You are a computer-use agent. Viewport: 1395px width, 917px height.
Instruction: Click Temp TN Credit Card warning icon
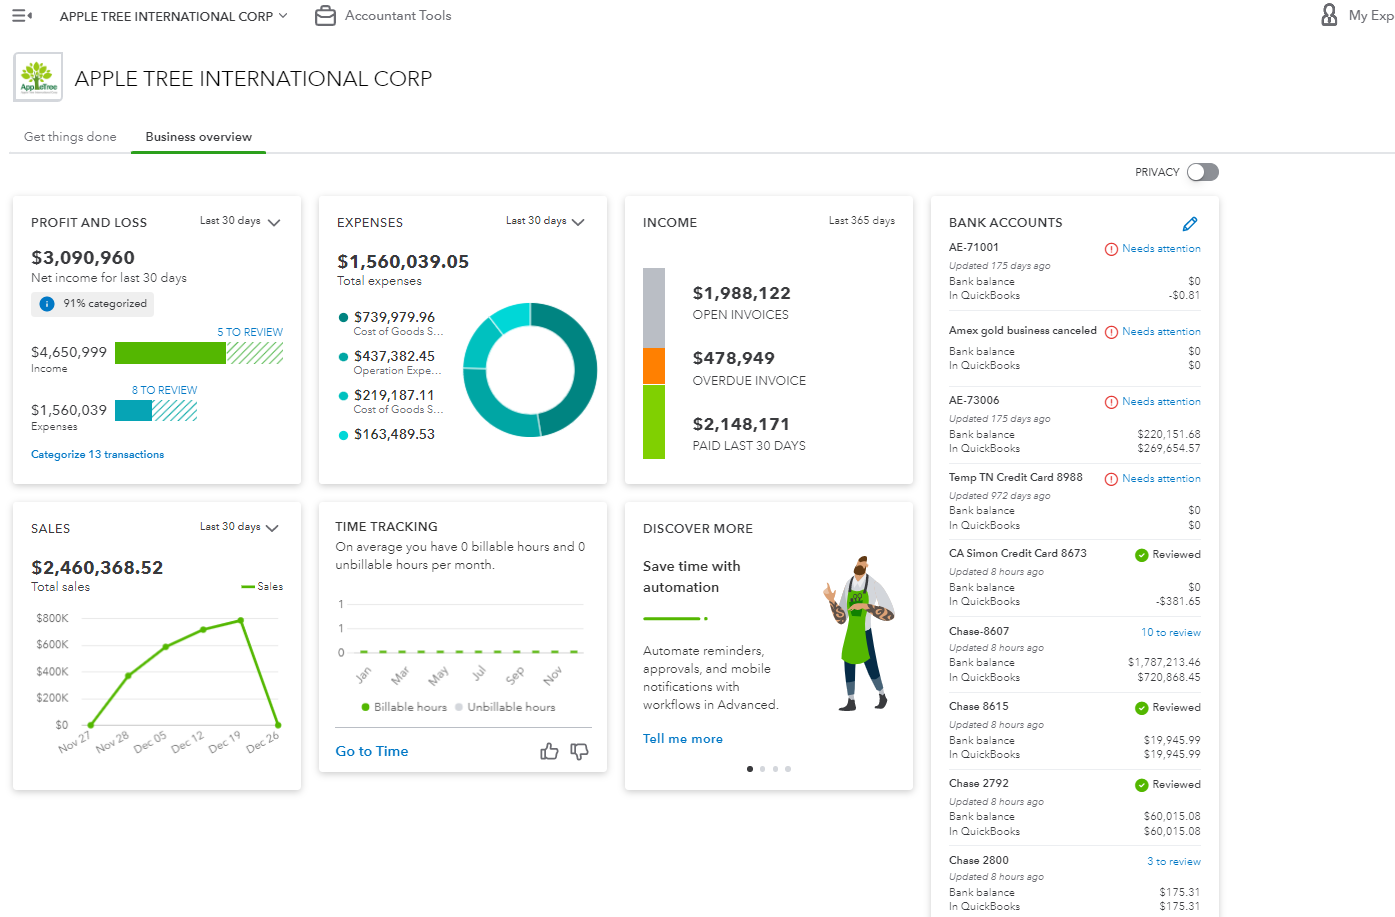[1111, 479]
